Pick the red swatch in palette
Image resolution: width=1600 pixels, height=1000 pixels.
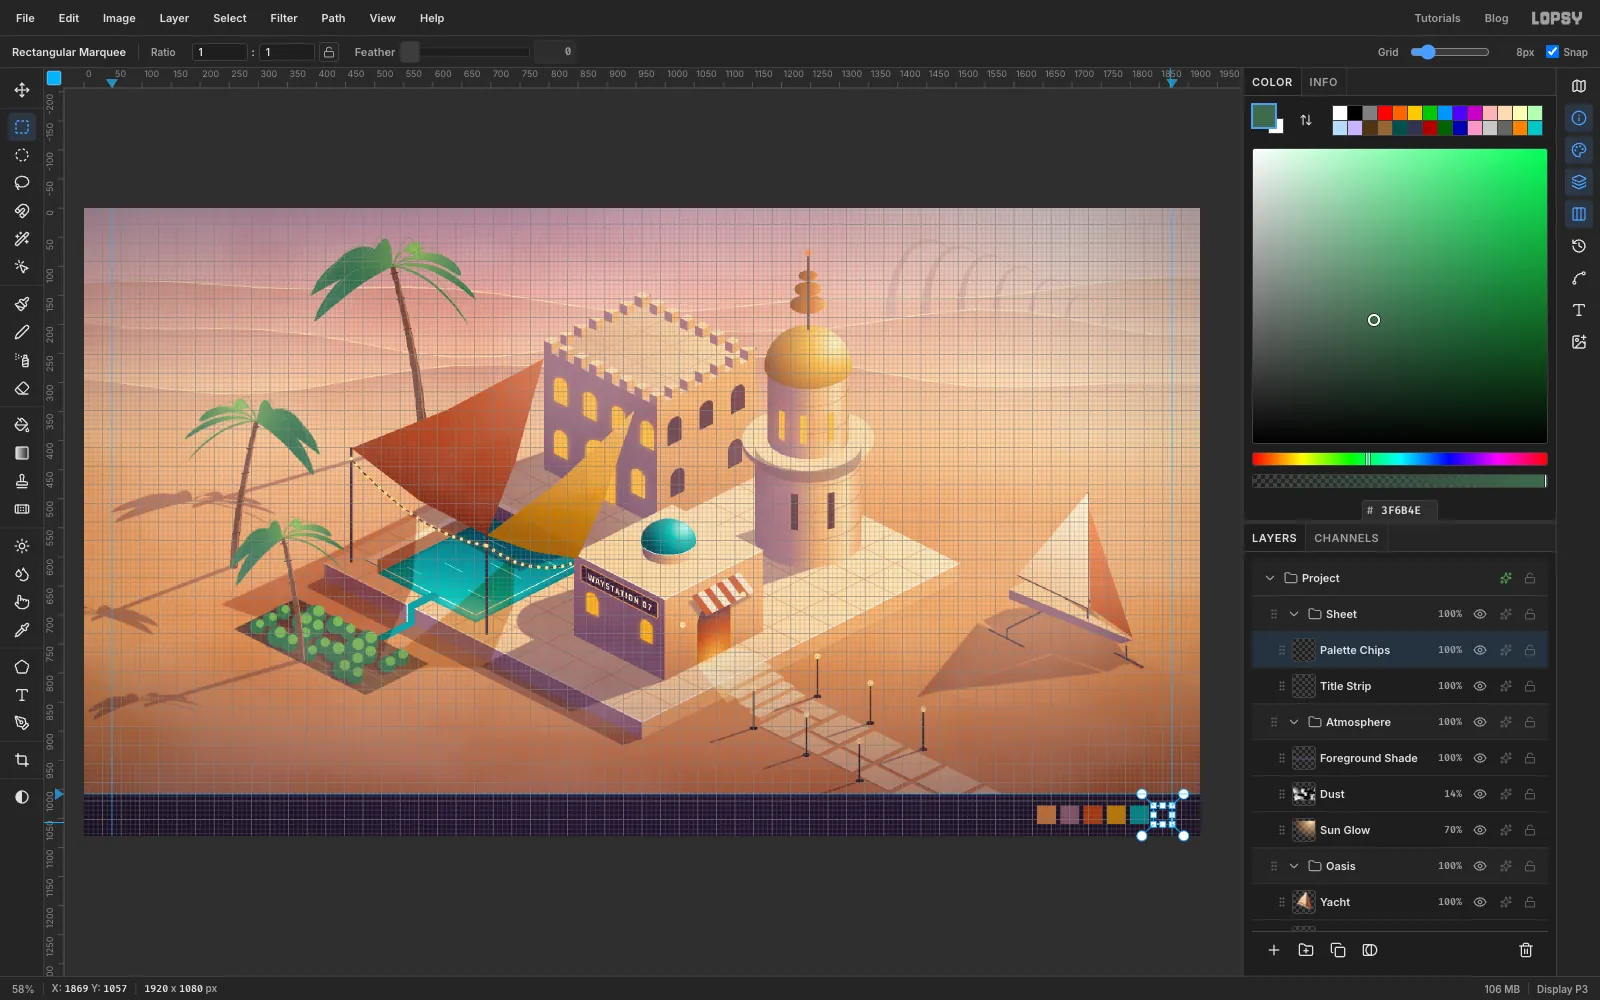pos(1385,113)
